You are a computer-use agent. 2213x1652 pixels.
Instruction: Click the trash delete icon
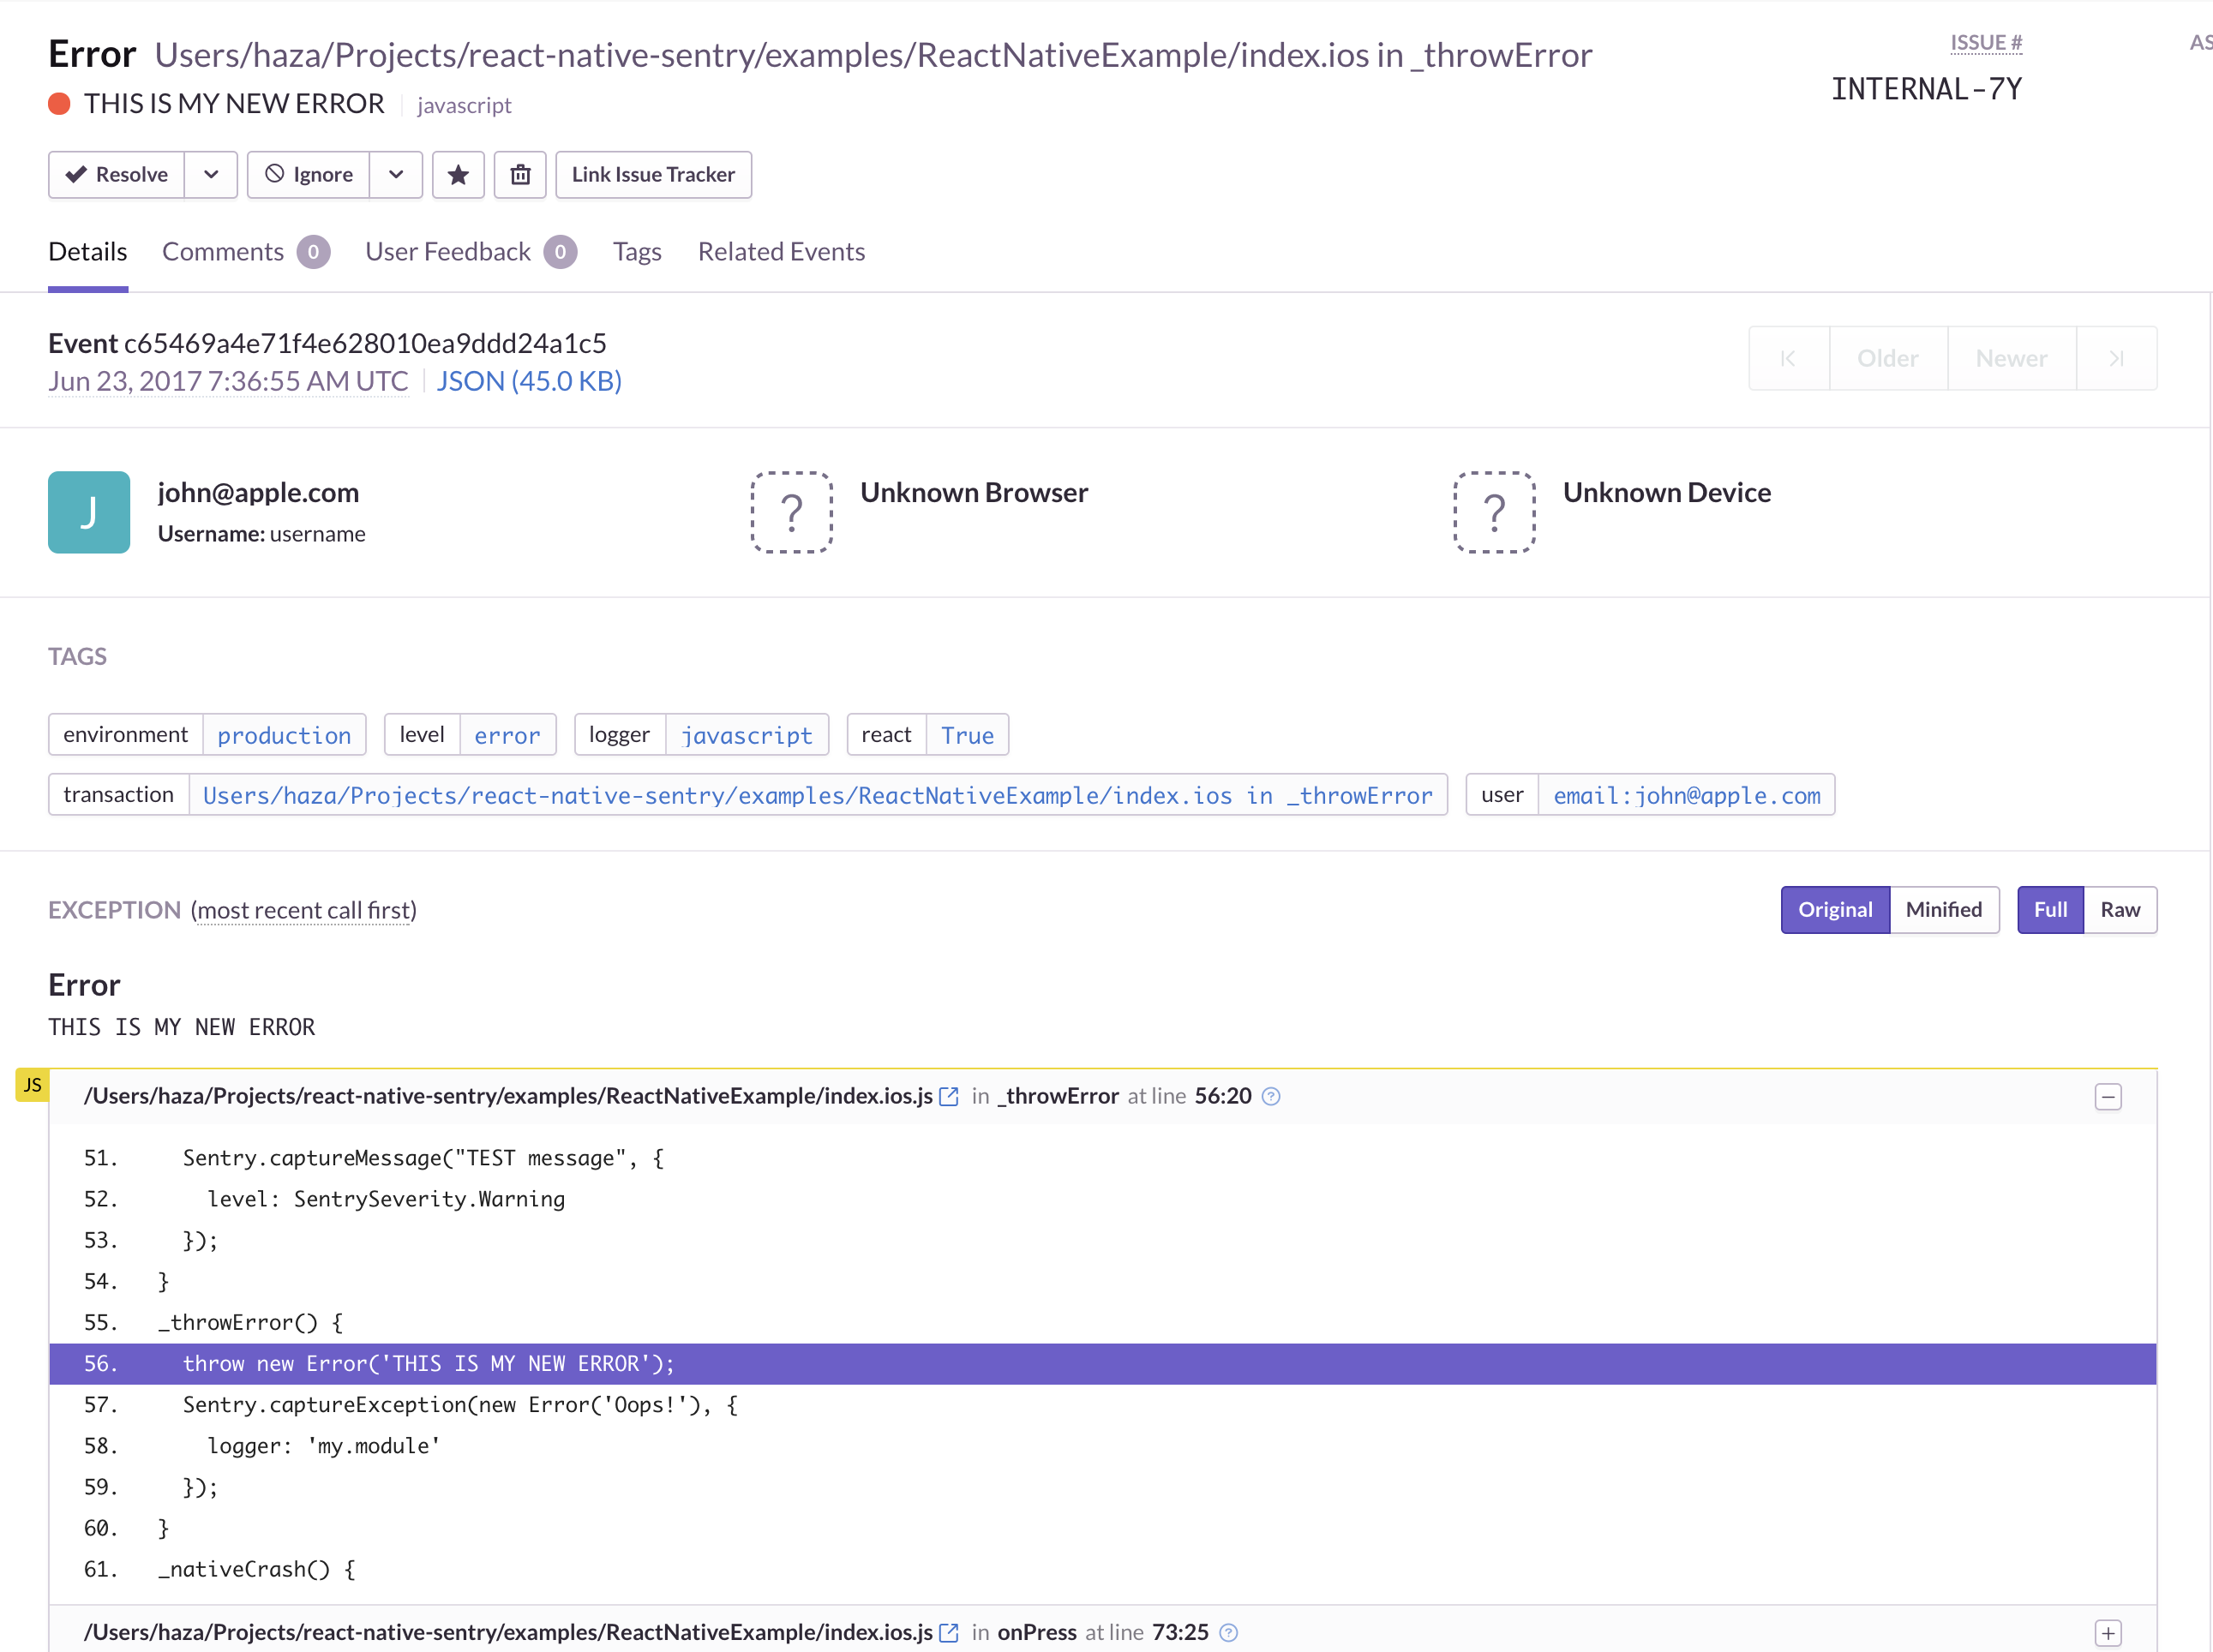click(520, 175)
